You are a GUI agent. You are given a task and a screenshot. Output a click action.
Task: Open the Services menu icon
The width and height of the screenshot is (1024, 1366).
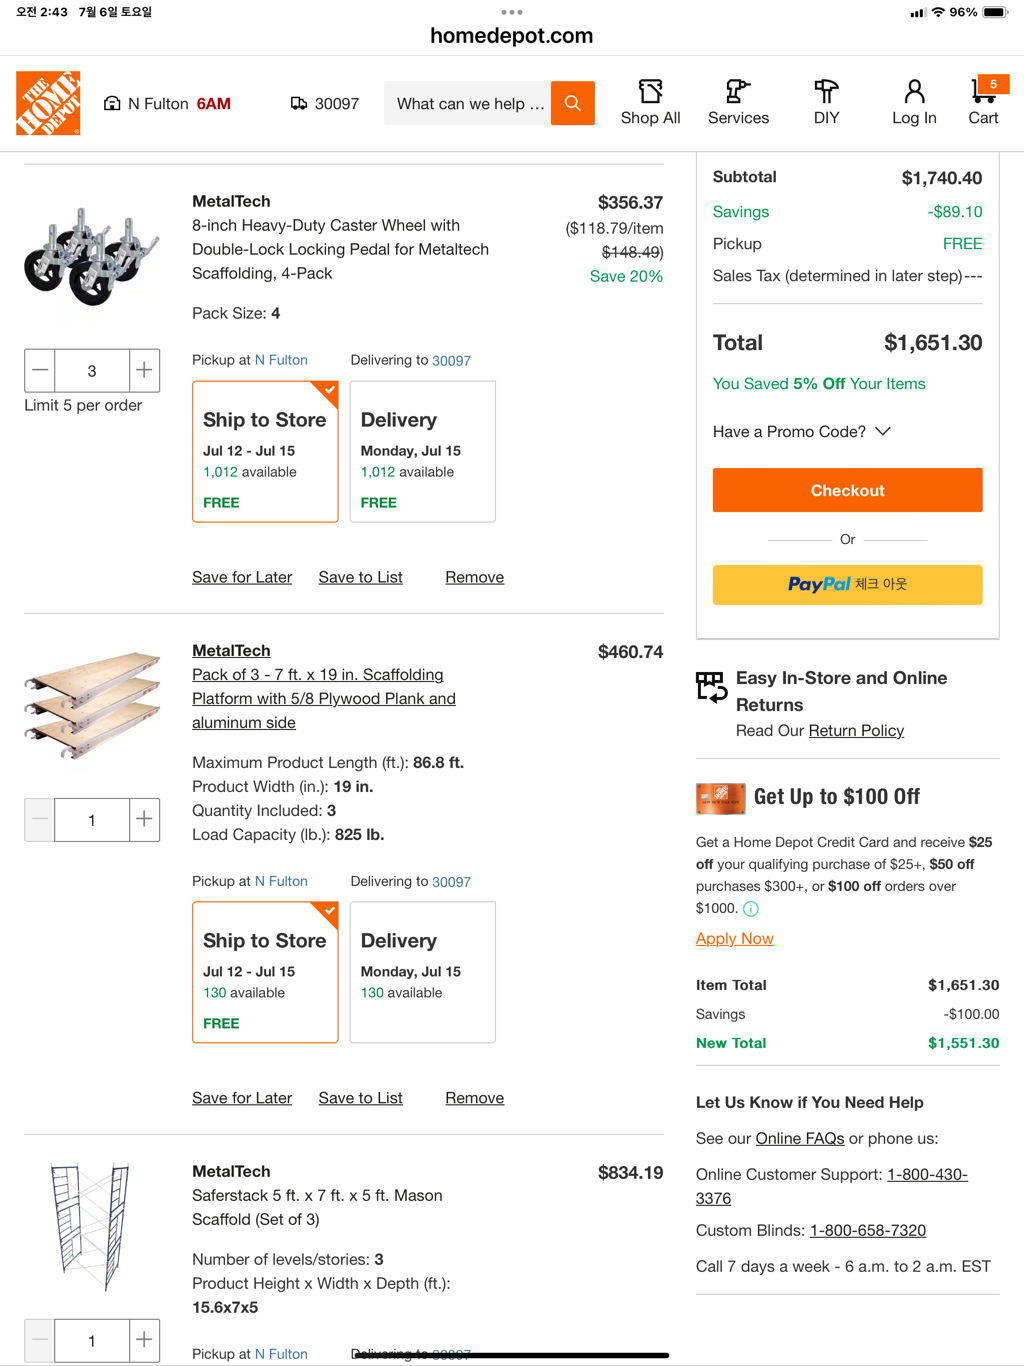(738, 103)
